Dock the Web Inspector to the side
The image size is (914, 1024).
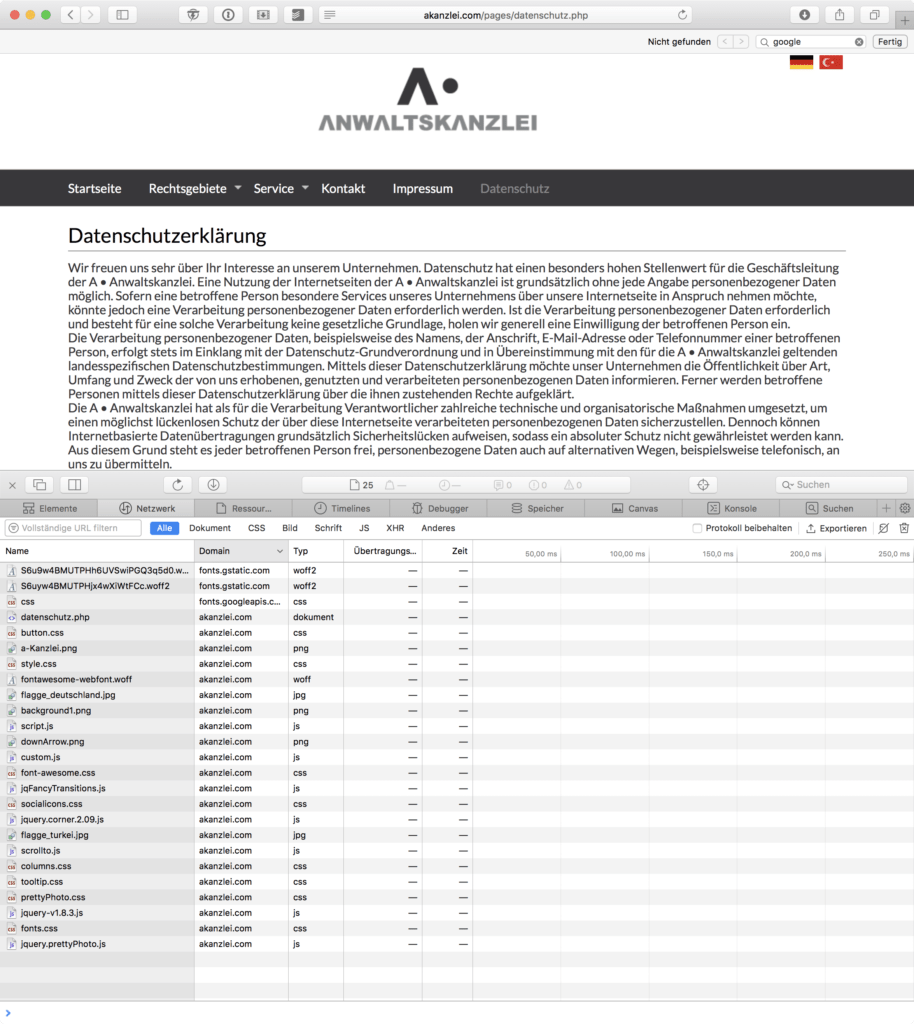pos(73,484)
